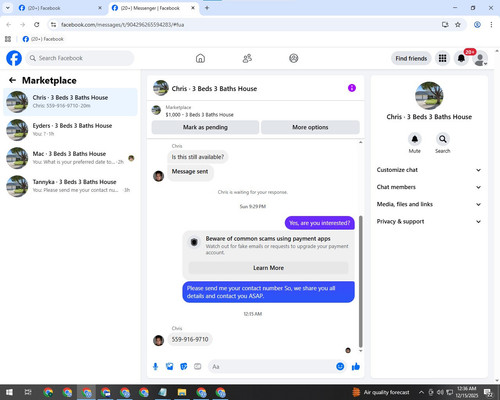Open Tannyka - 3 Beds 3 Baths House conversation
The height and width of the screenshot is (400, 500).
[x=70, y=186]
